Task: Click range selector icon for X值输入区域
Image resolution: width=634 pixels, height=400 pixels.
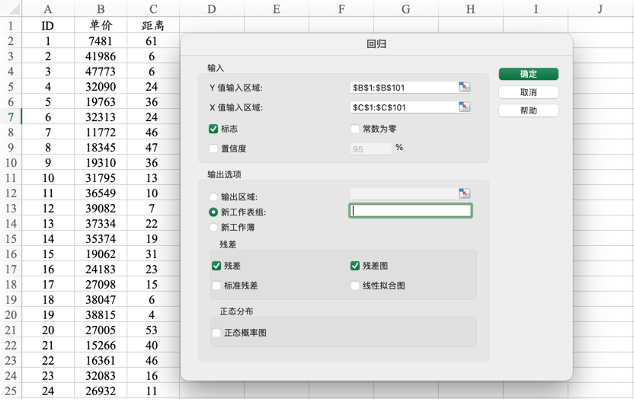Action: [x=464, y=107]
